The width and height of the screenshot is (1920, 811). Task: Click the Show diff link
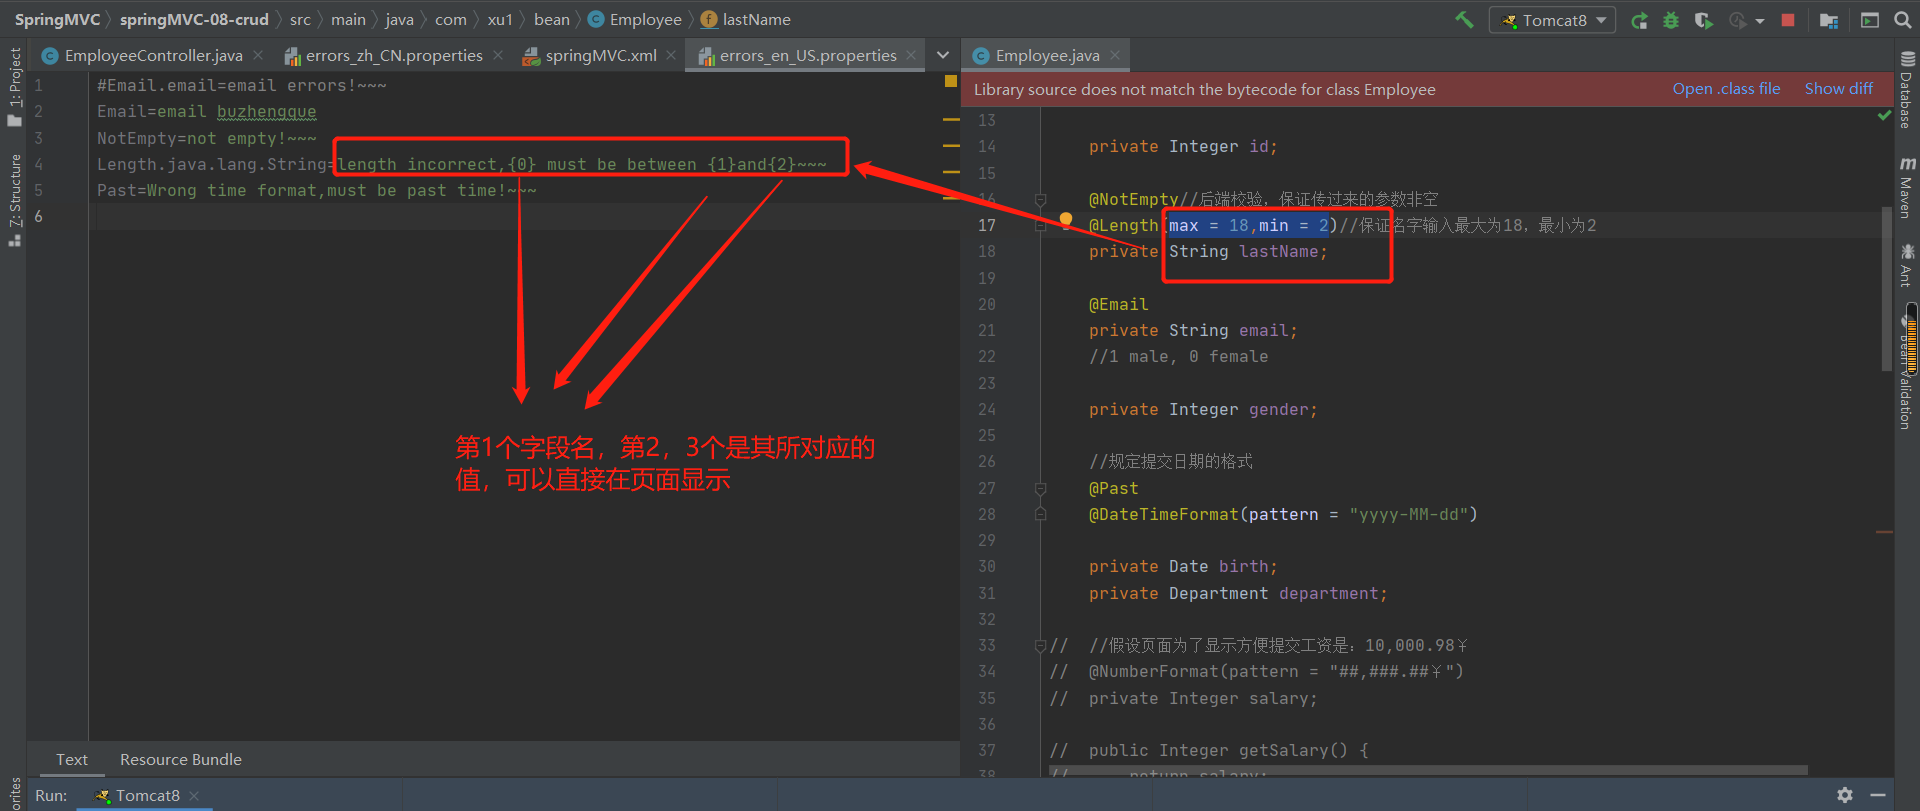click(1838, 88)
